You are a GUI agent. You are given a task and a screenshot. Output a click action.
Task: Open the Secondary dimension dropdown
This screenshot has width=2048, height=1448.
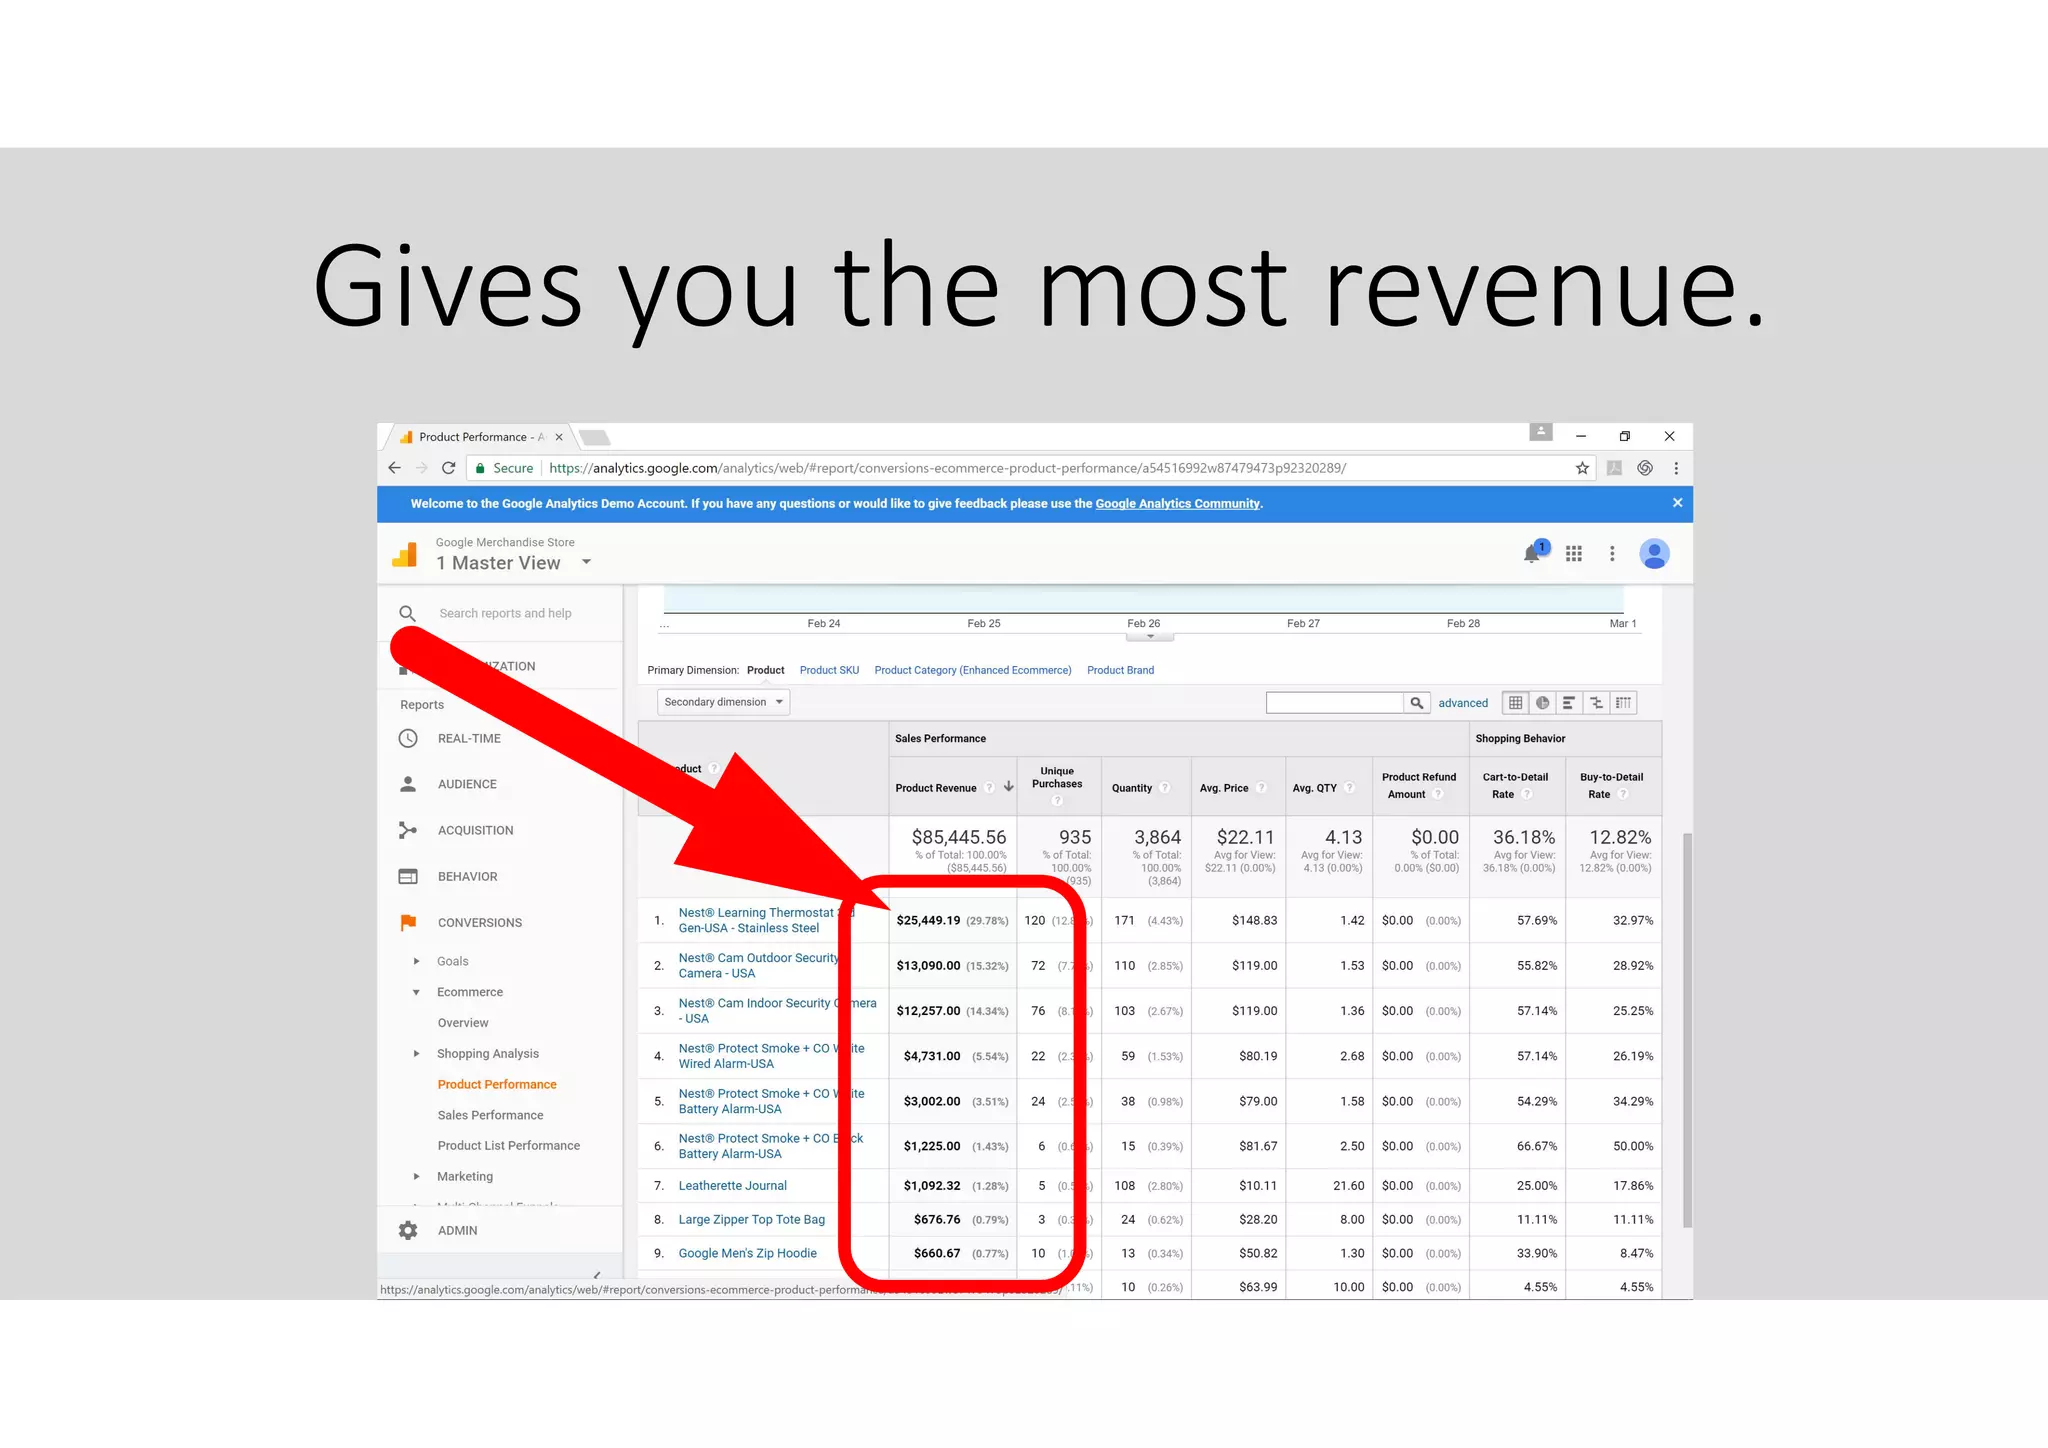tap(723, 702)
